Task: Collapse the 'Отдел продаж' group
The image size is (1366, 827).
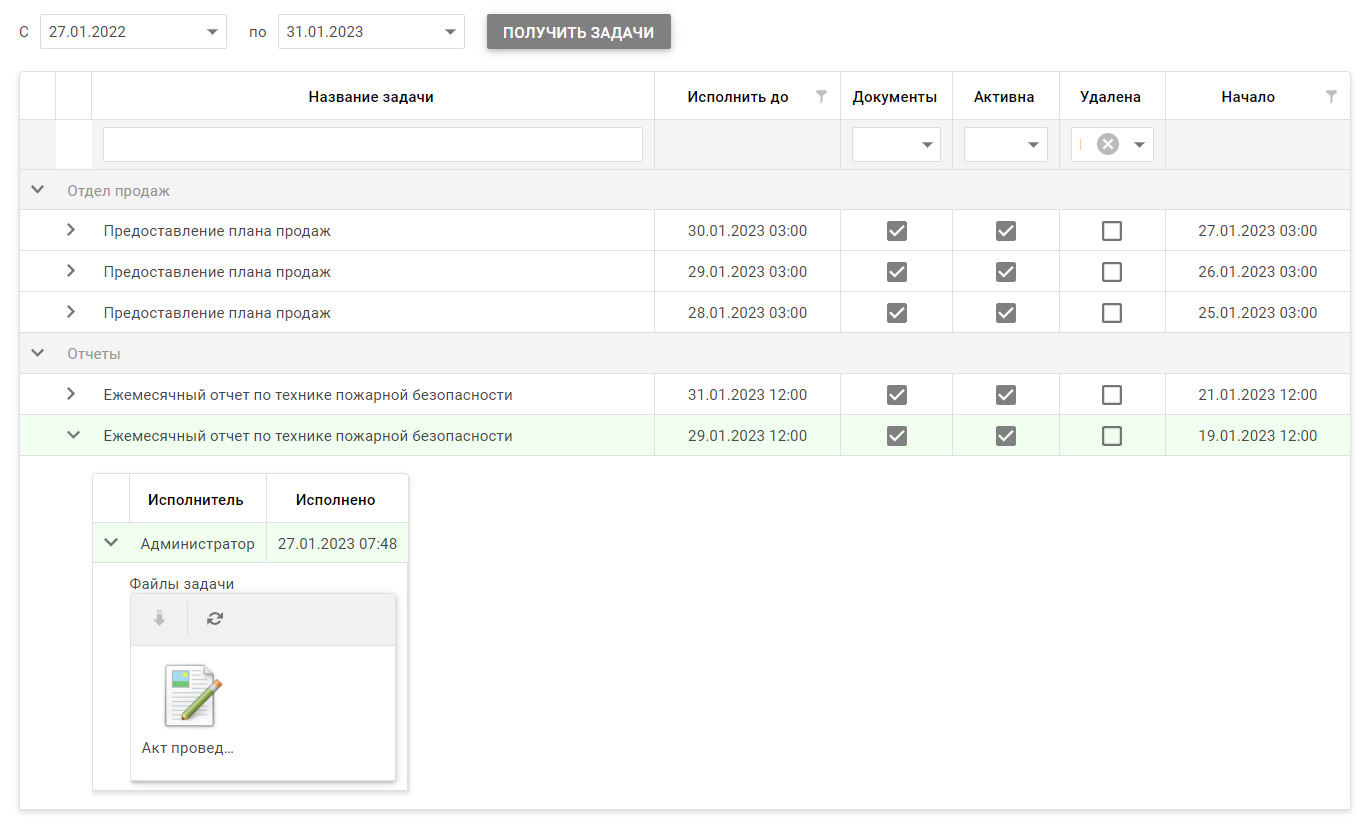Action: pyautogui.click(x=38, y=190)
